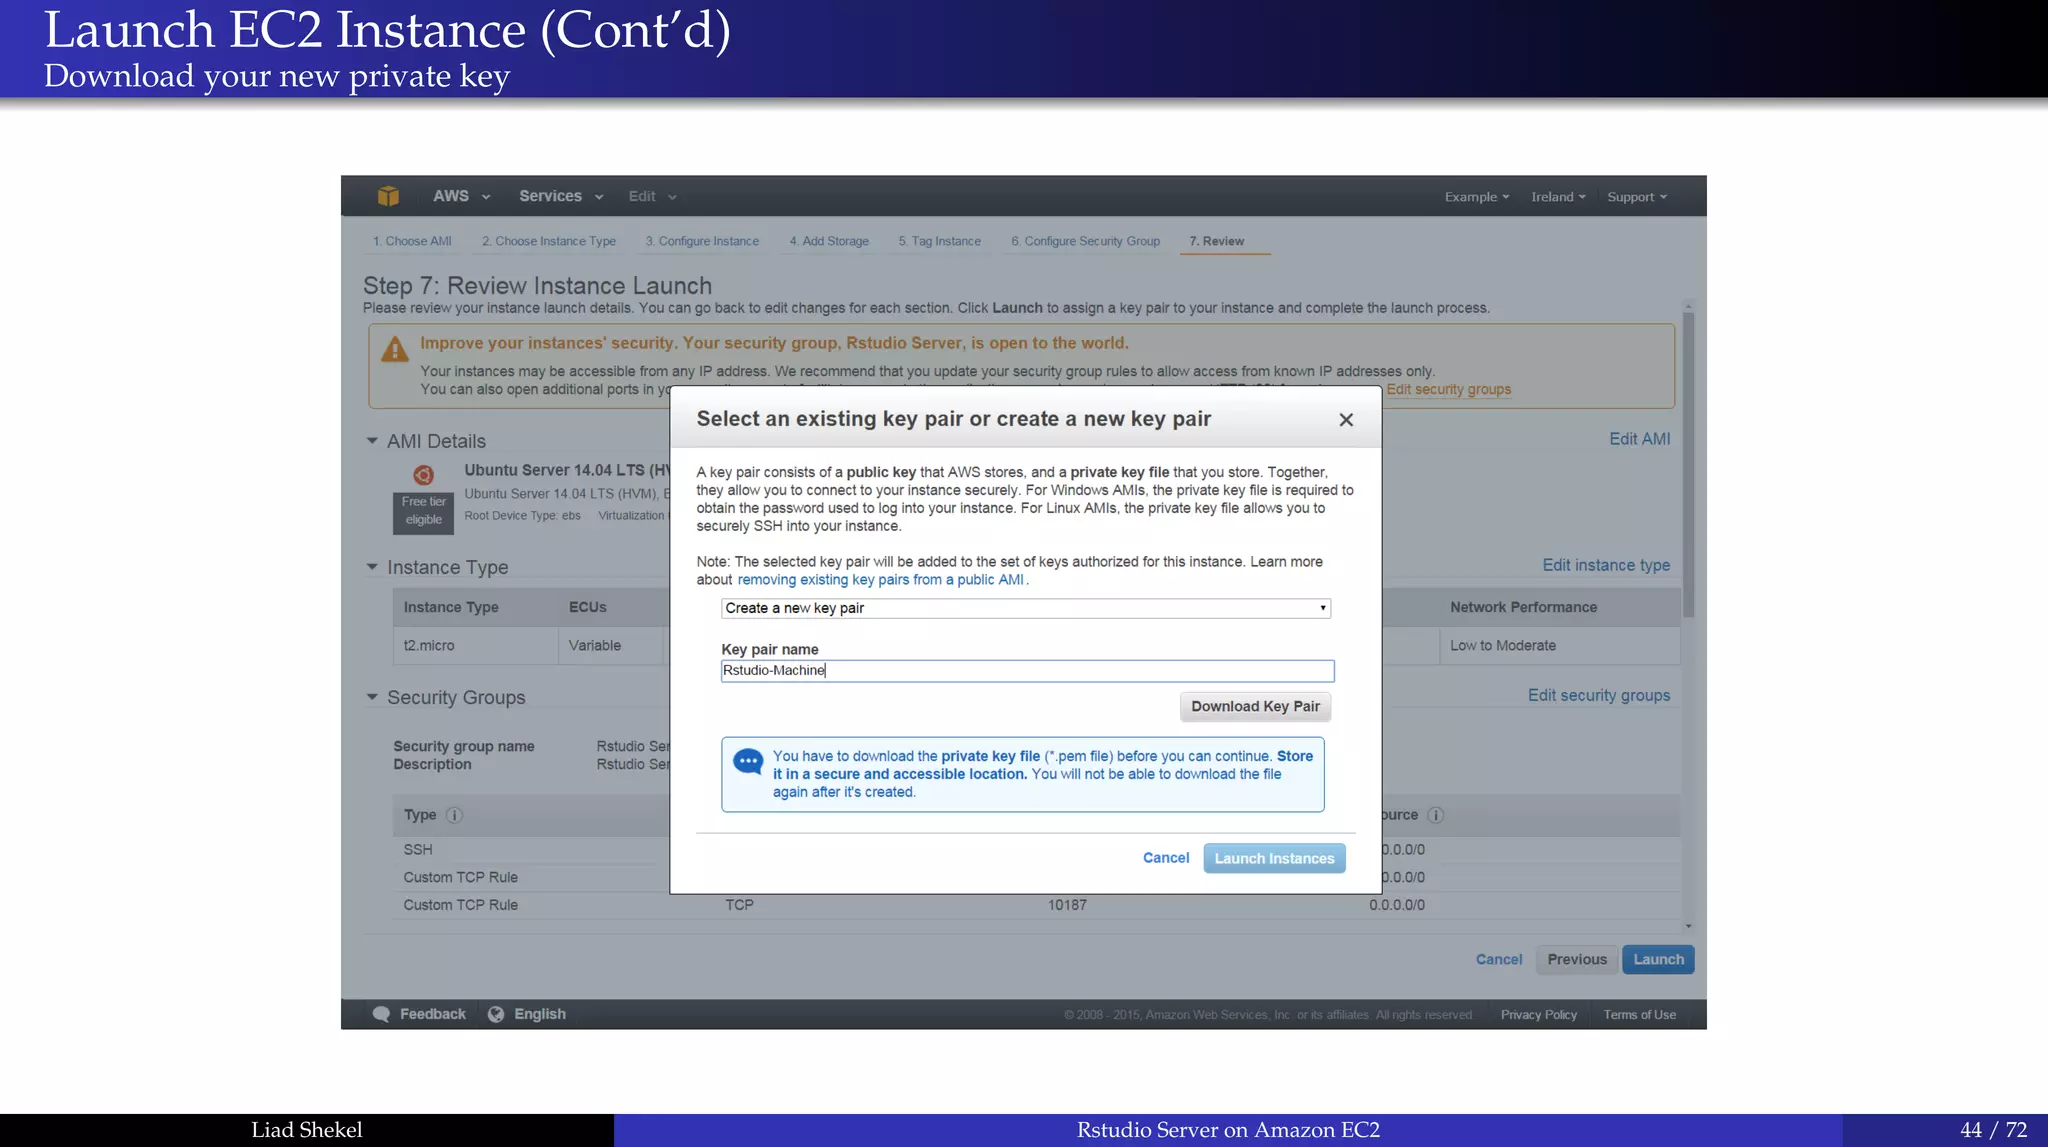Click the Free tier eligible badge
2048x1147 pixels.
tap(423, 511)
